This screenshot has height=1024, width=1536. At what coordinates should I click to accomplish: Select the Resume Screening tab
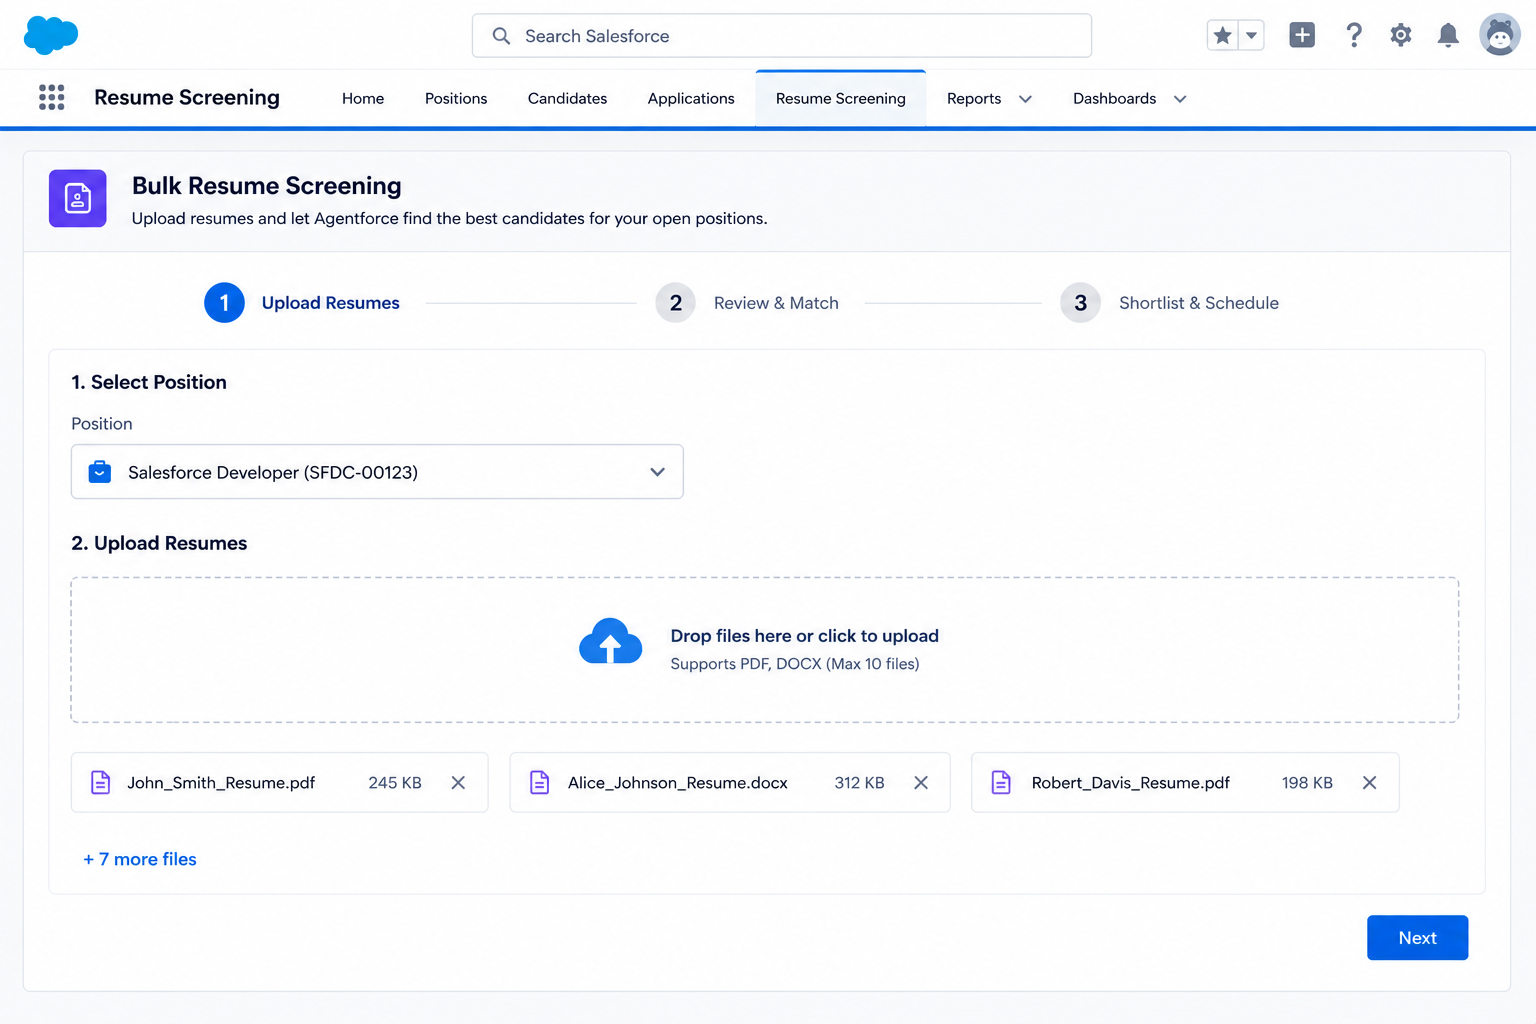click(841, 98)
